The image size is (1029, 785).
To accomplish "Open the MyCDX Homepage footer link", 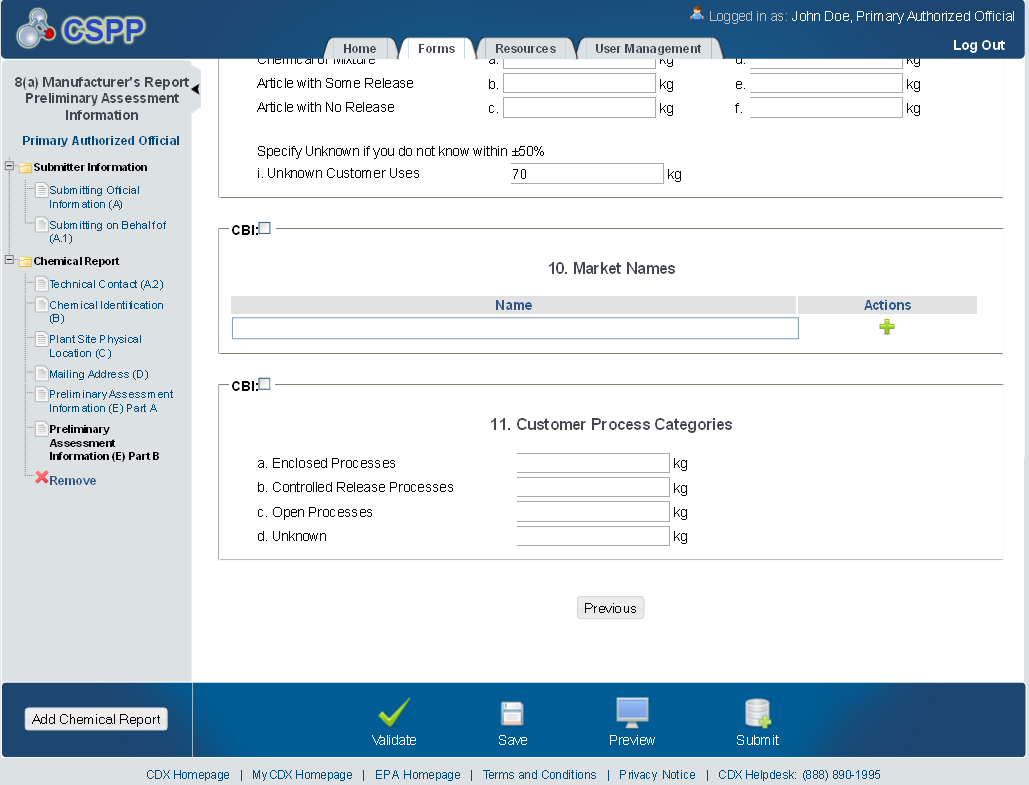I will tap(302, 774).
